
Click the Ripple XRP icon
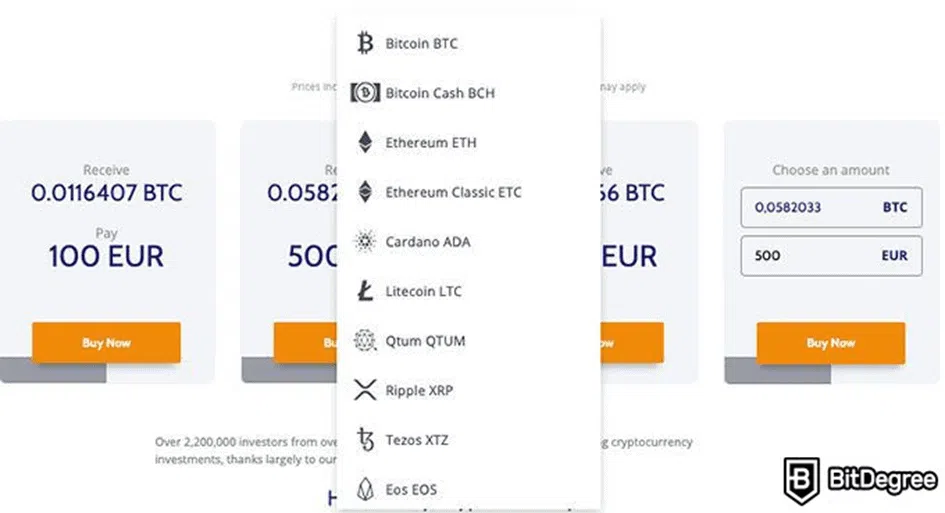[x=365, y=390]
